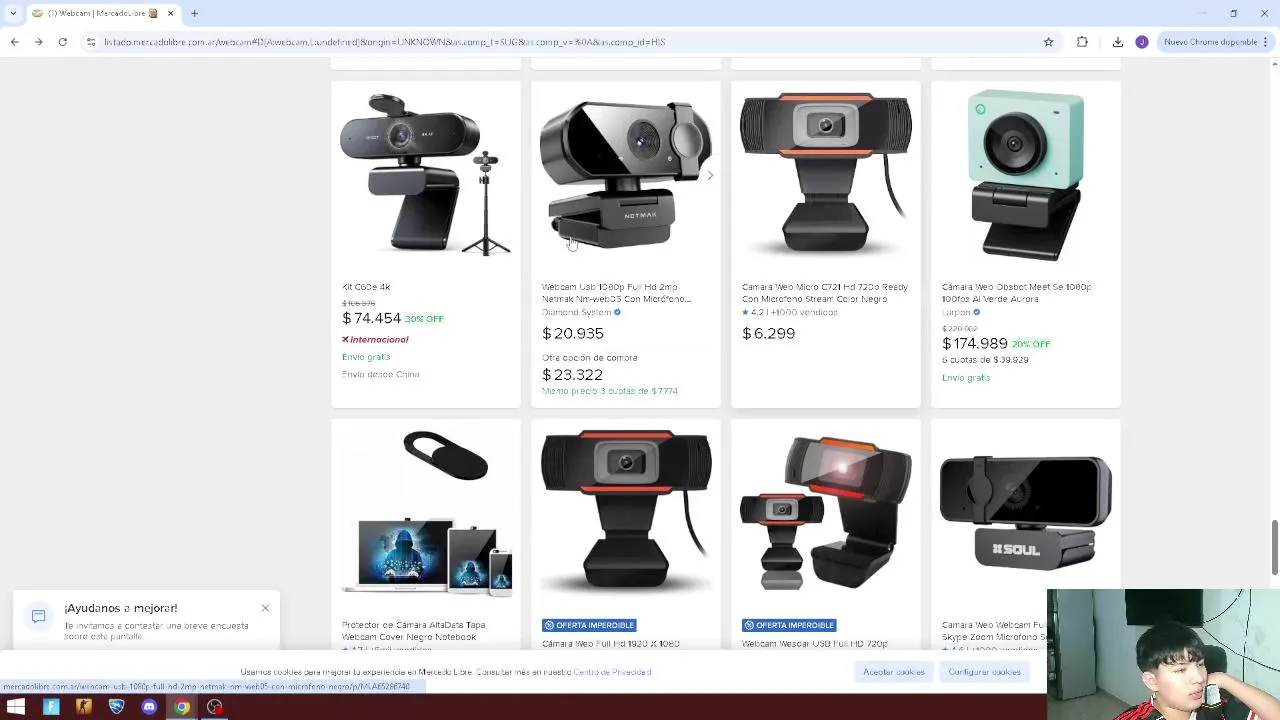Click the address bar URL
Screen dimensions: 1280x720
point(385,42)
